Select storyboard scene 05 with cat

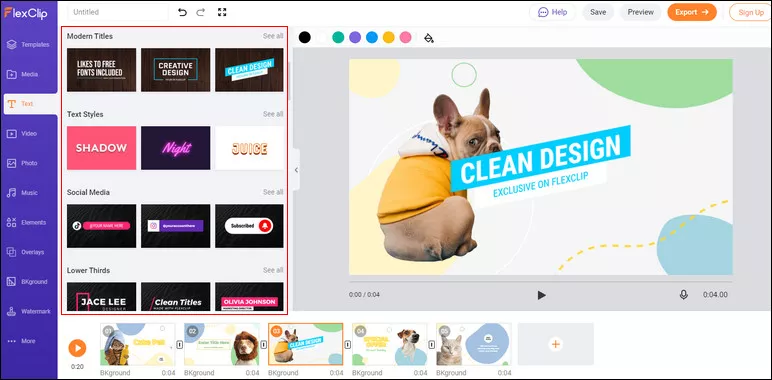[474, 344]
